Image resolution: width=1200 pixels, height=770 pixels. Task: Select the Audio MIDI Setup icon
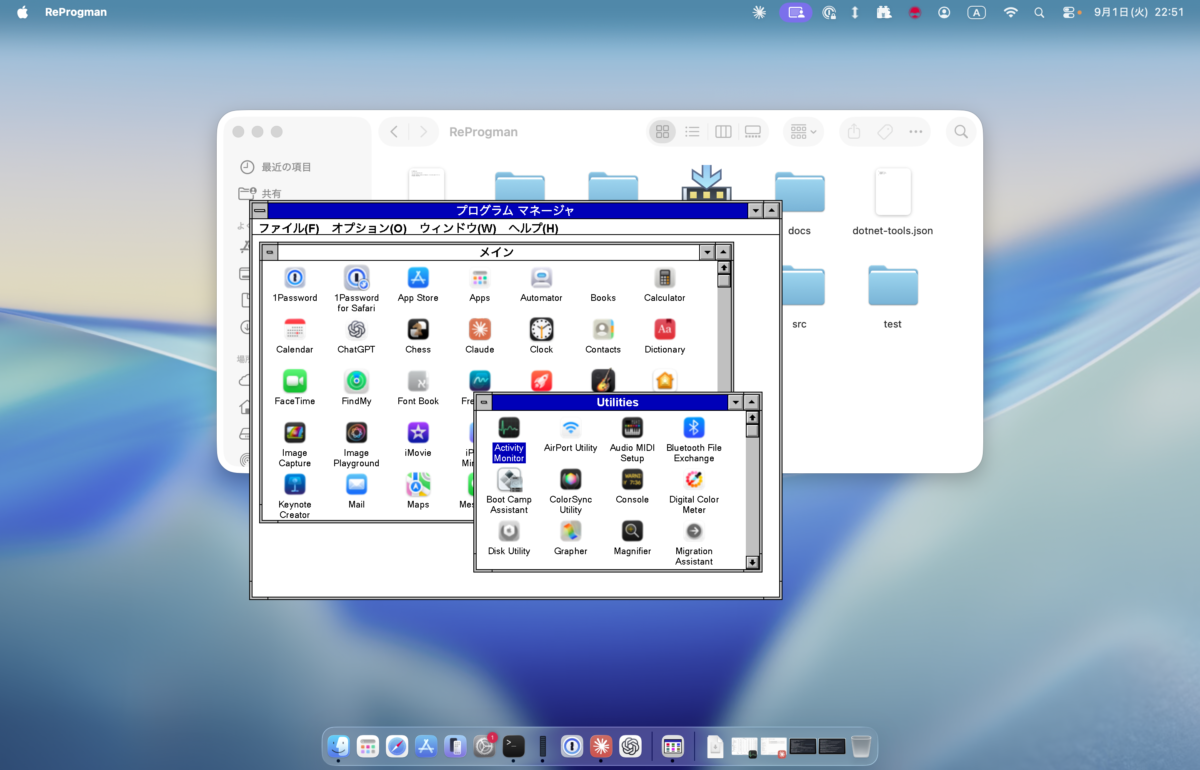(632, 428)
